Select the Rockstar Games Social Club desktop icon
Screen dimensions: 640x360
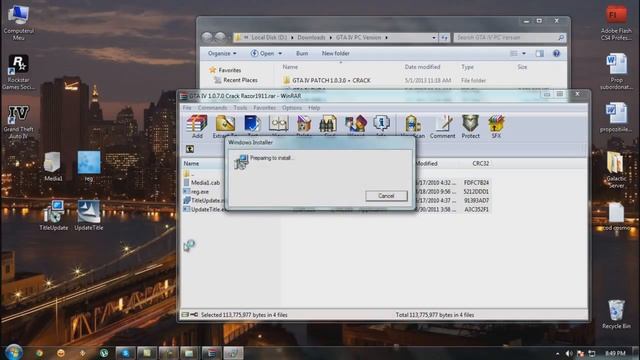pyautogui.click(x=18, y=72)
